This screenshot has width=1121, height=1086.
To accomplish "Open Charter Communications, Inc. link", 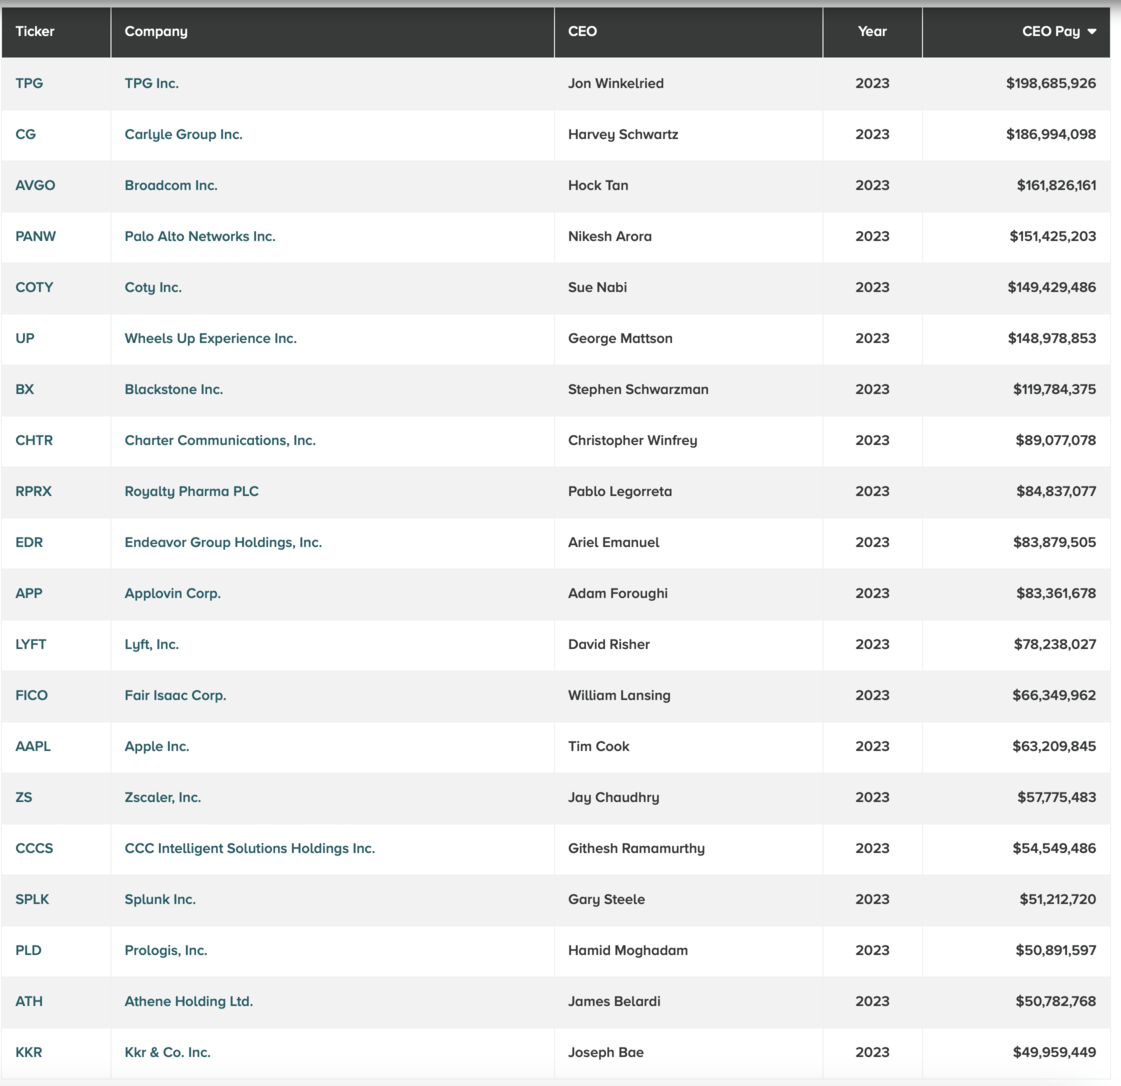I will [x=220, y=440].
